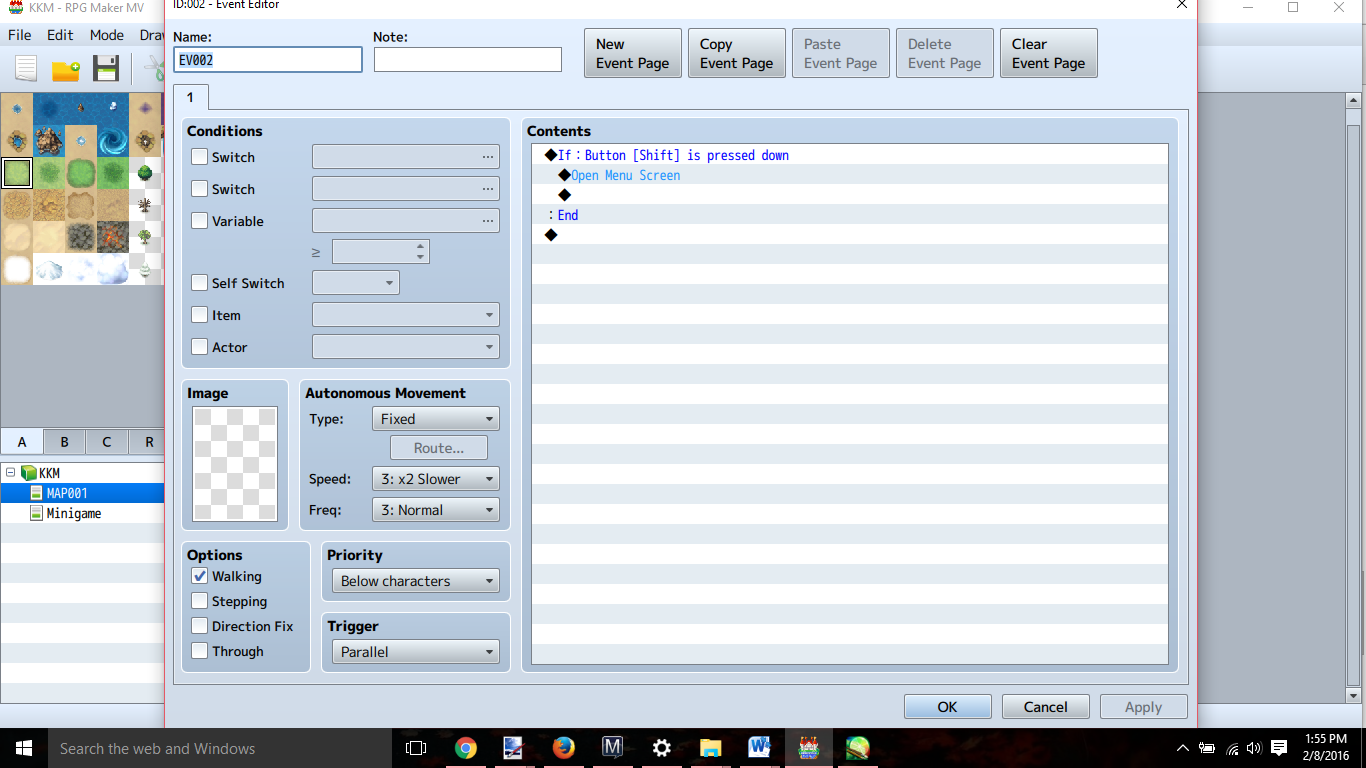Click the volume speaker tray icon
This screenshot has height=768, width=1366.
pyautogui.click(x=1255, y=748)
